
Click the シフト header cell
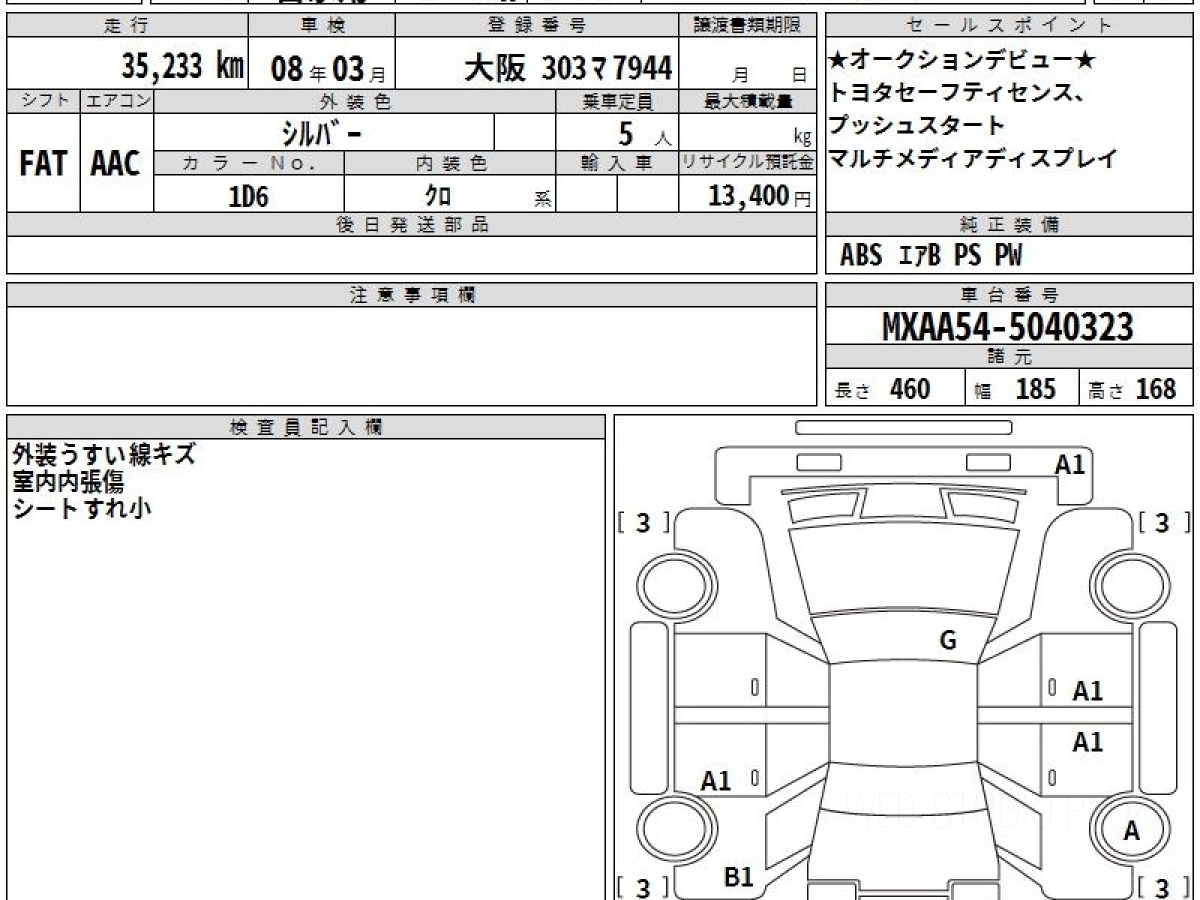point(43,101)
